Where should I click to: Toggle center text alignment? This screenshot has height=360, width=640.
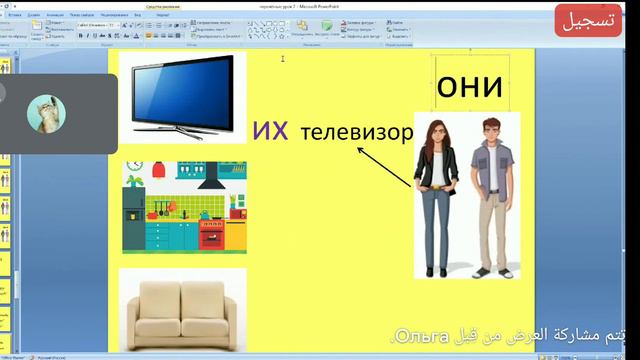[x=156, y=36]
